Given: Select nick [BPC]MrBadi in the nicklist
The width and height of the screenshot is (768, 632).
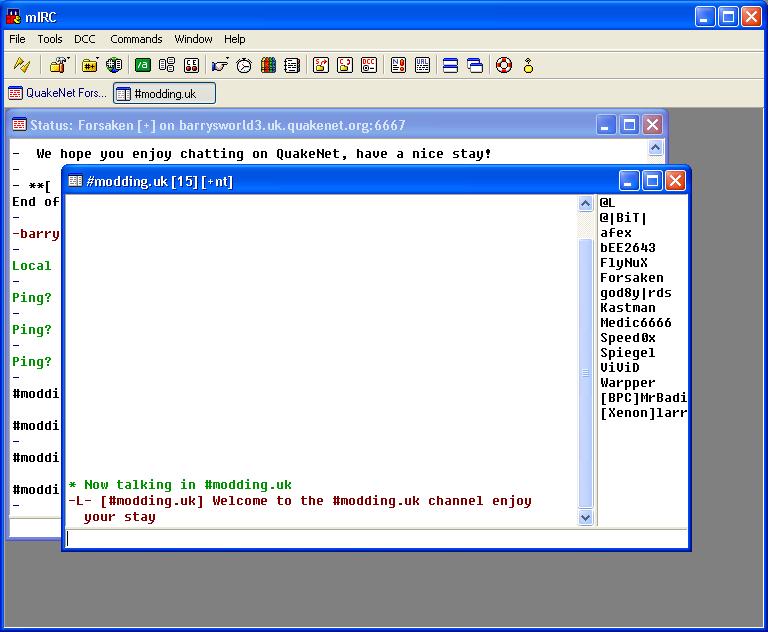Looking at the screenshot, I should [x=643, y=397].
